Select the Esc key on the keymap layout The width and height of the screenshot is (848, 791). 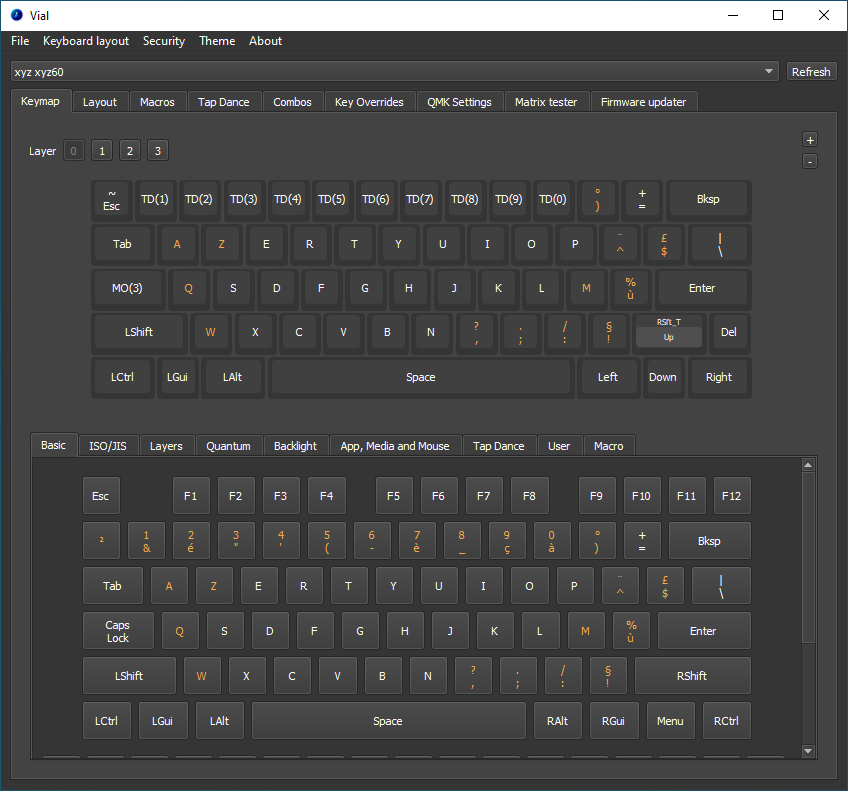tap(111, 199)
